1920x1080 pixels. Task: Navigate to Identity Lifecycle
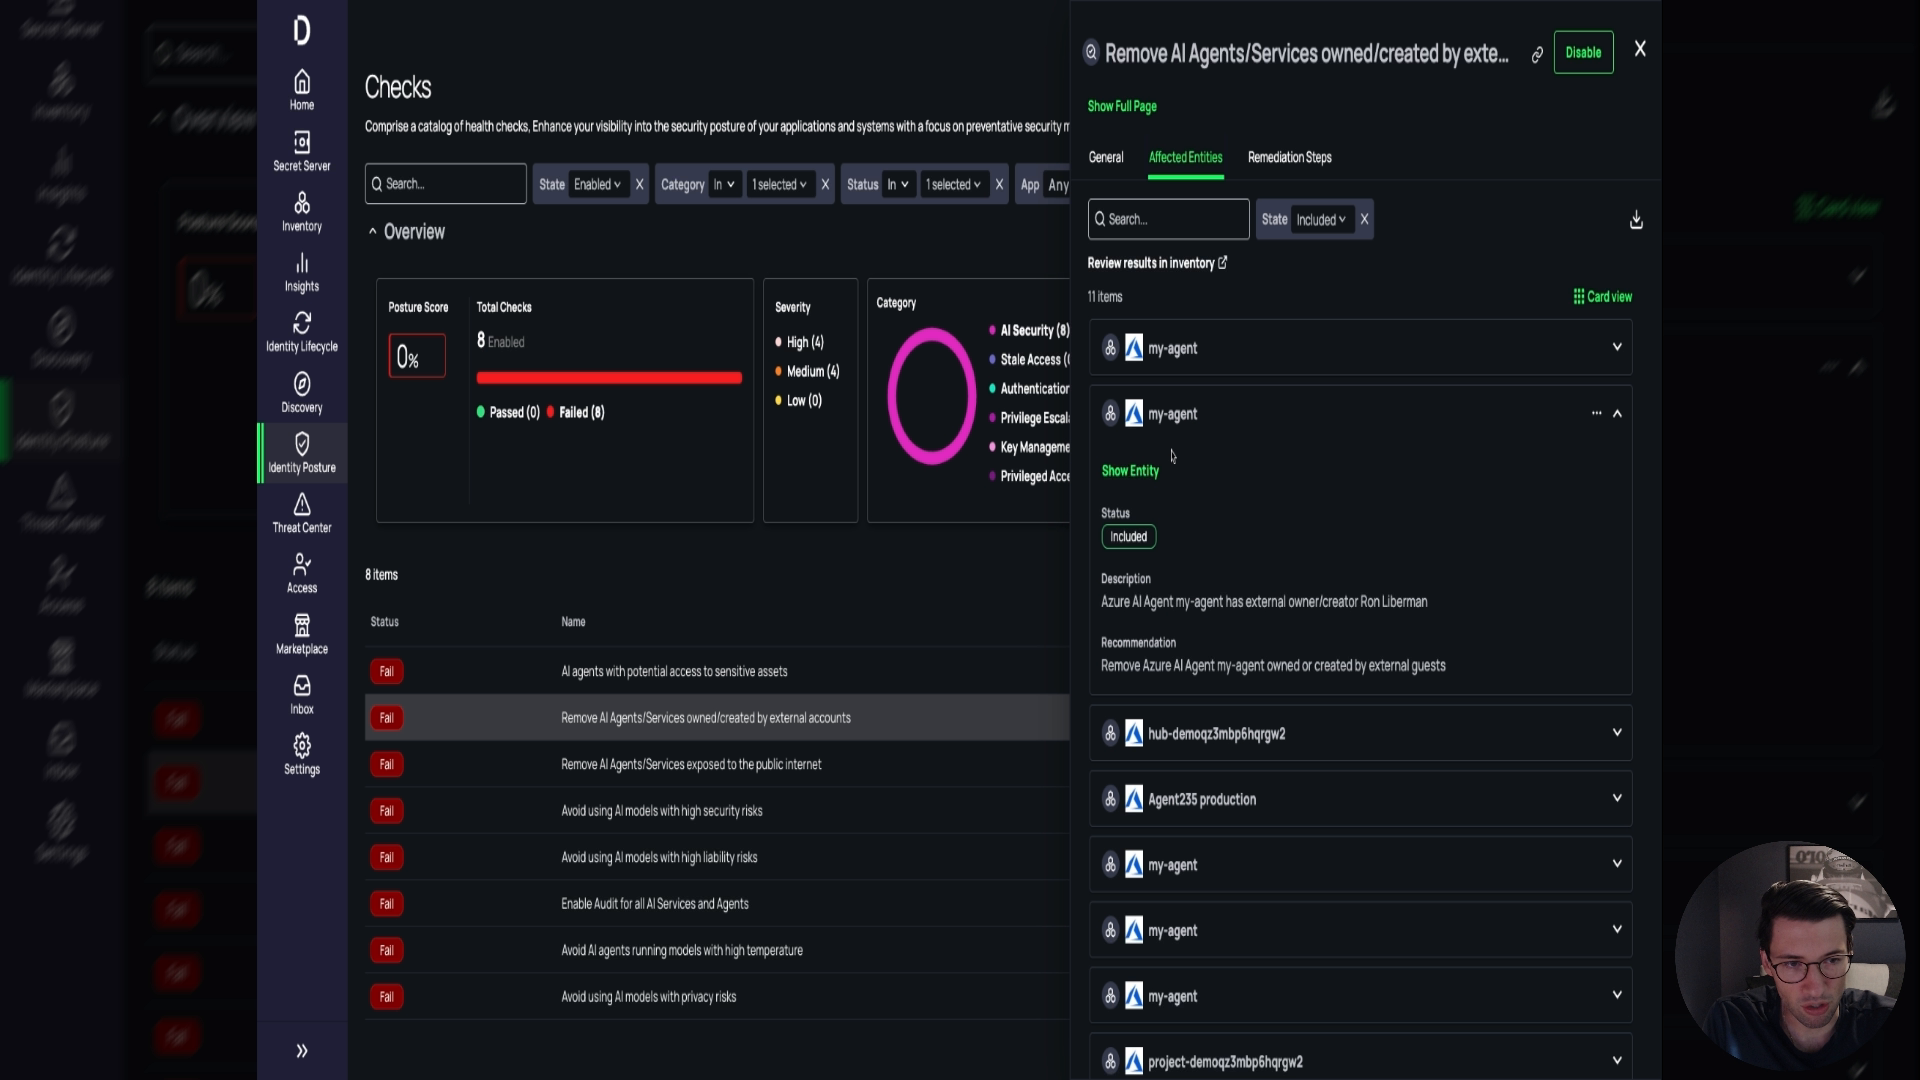pos(301,331)
